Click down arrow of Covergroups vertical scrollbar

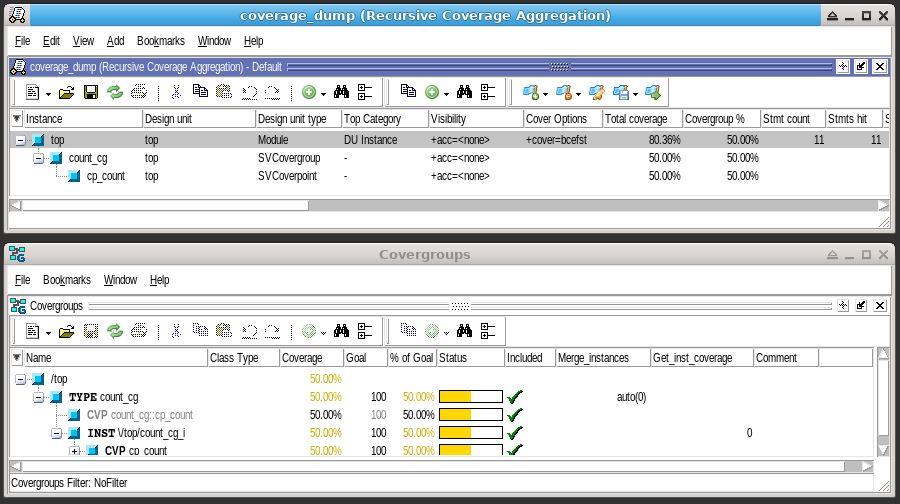(x=883, y=451)
